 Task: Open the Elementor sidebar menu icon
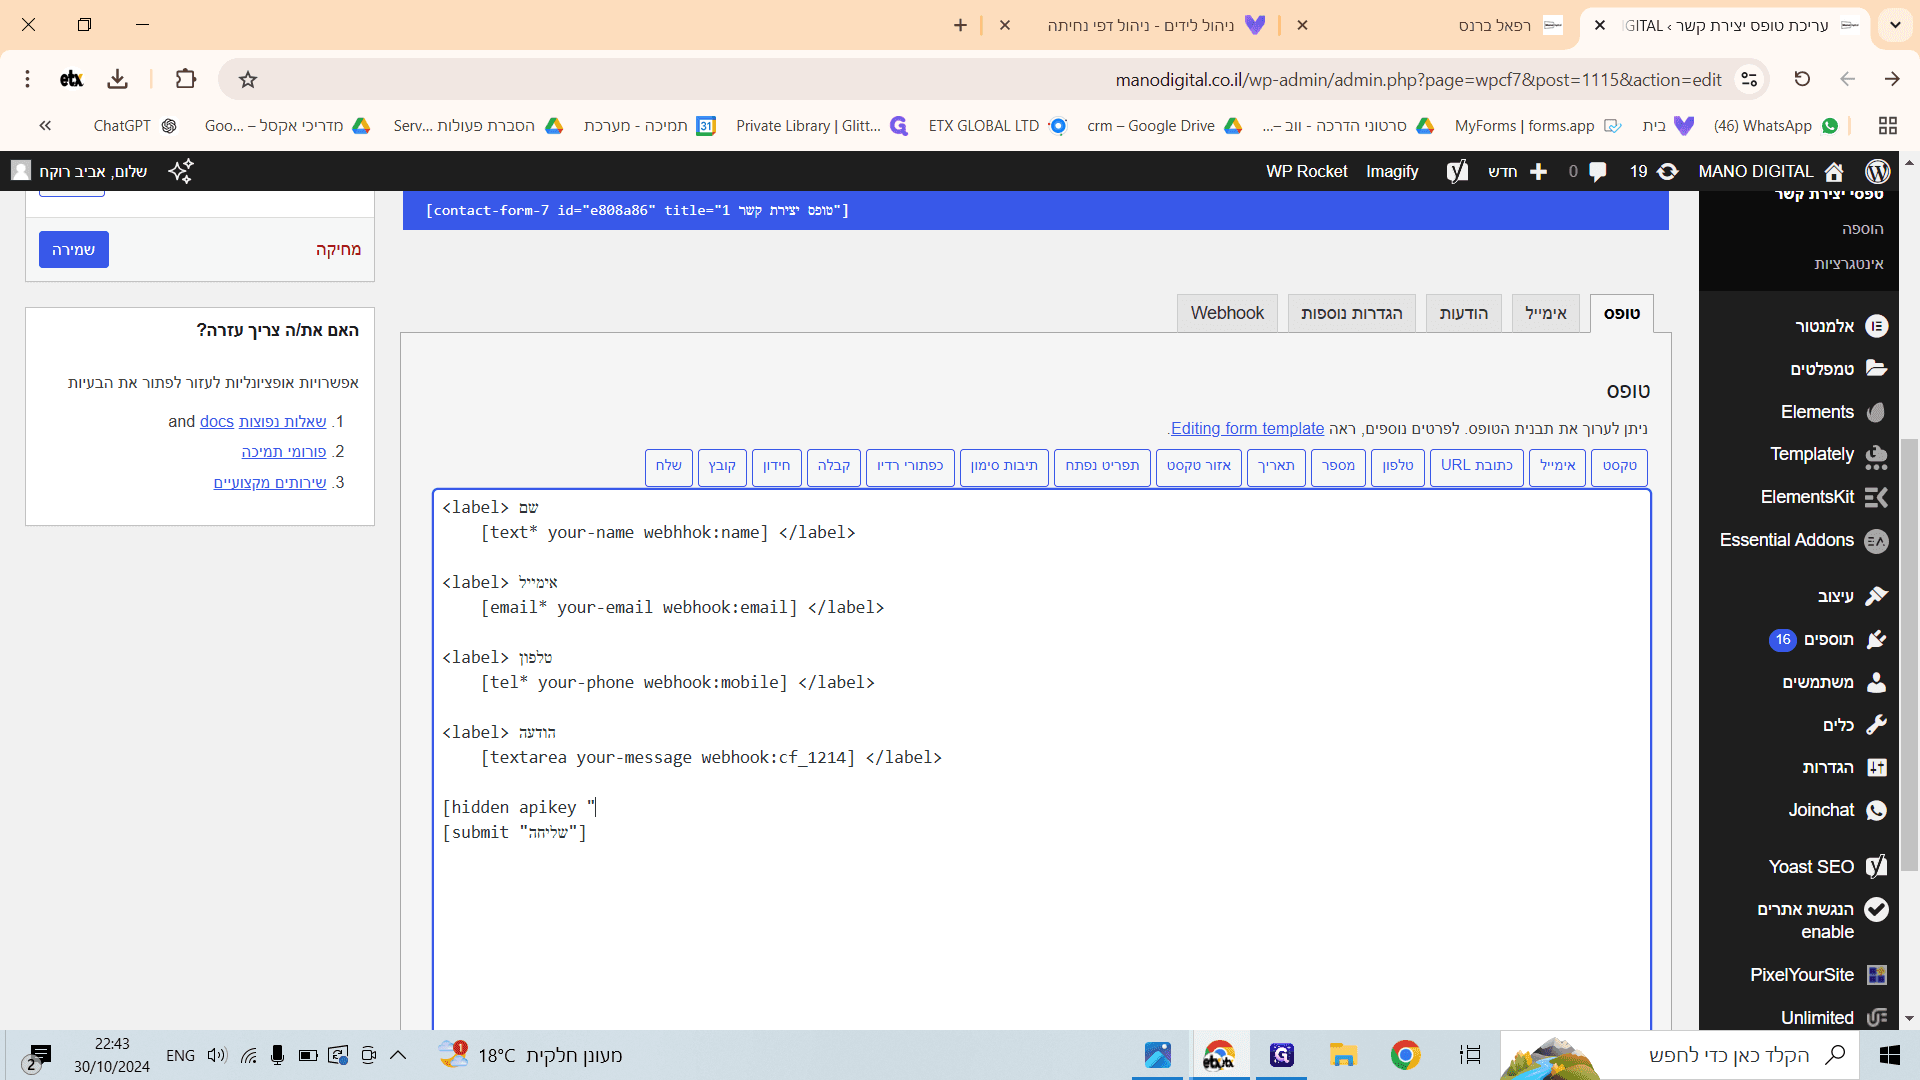coord(1877,326)
